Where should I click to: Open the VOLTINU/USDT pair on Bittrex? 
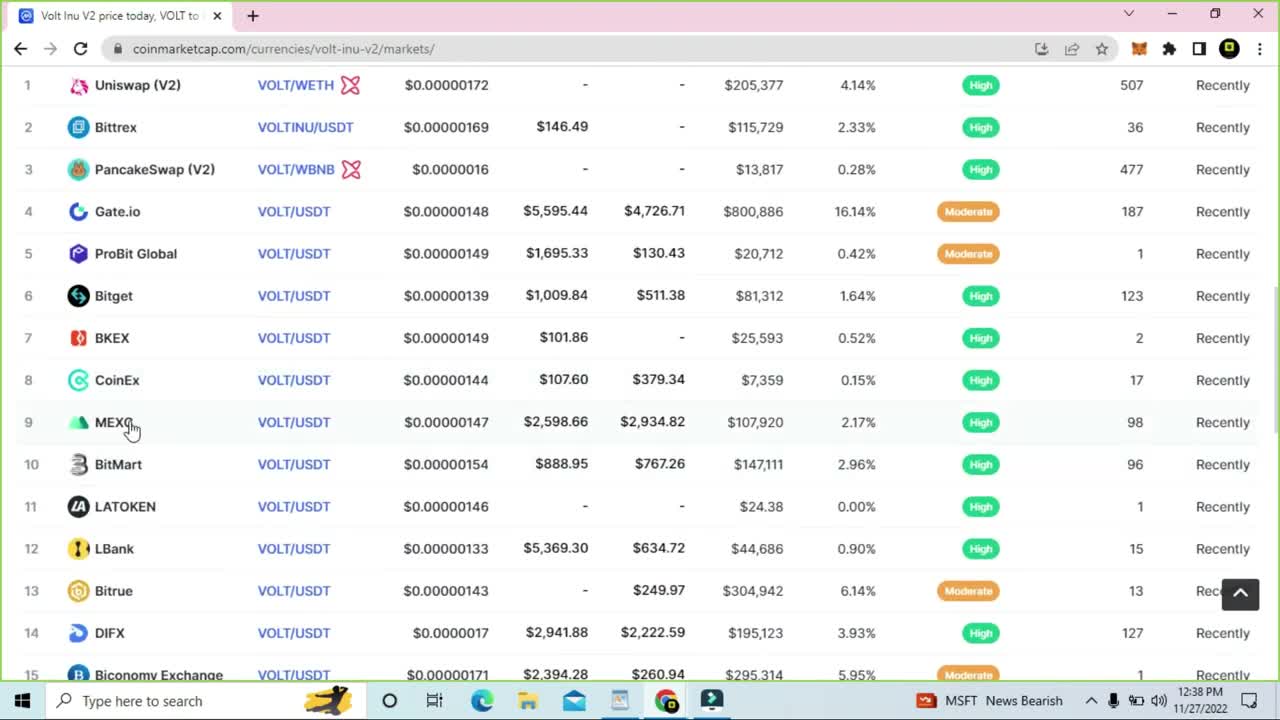tap(306, 127)
